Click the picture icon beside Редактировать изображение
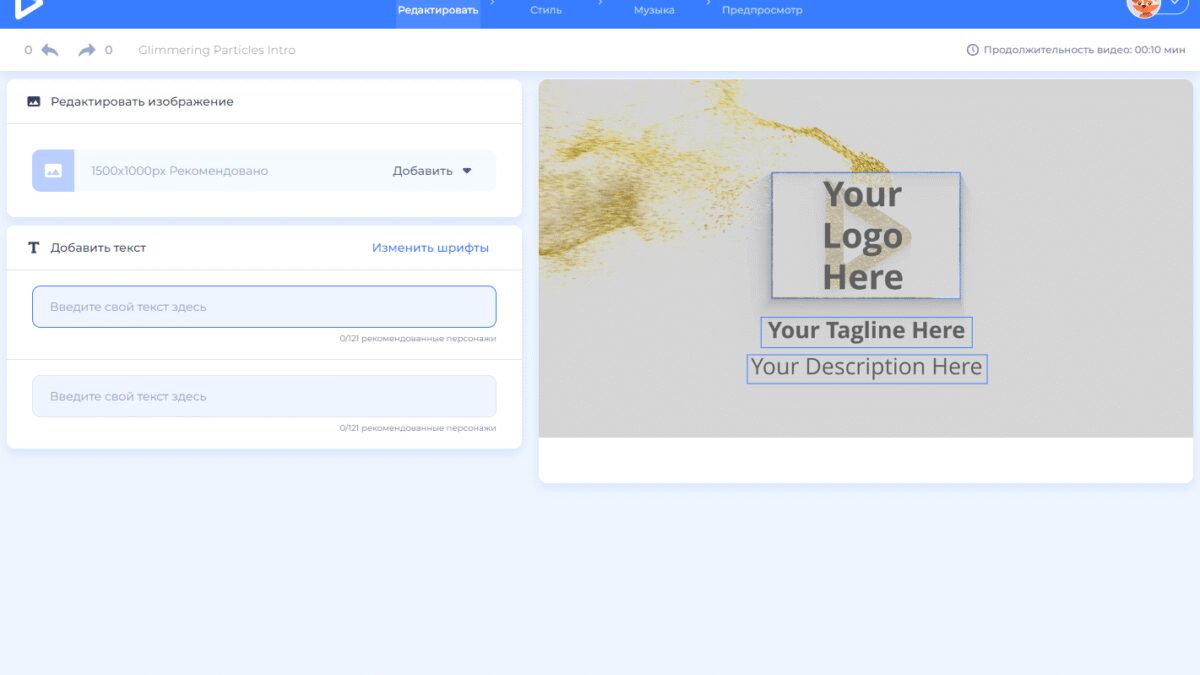This screenshot has height=675, width=1200. click(34, 102)
